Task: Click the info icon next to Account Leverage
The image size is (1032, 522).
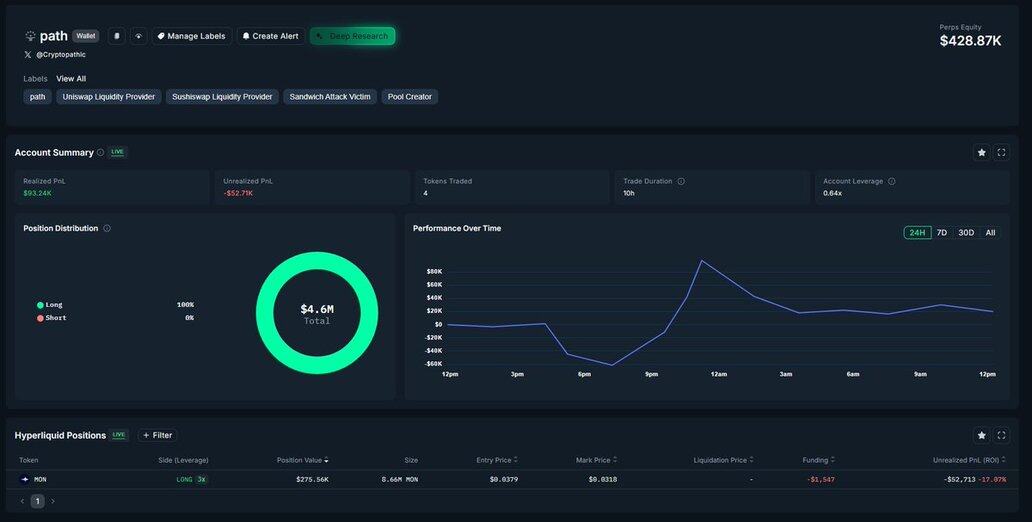Action: (891, 181)
